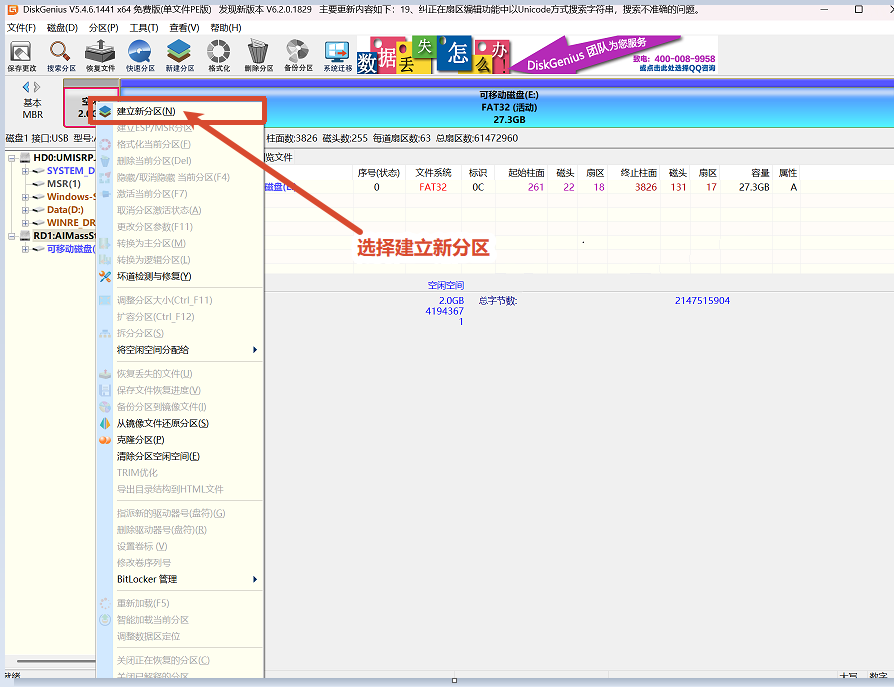Go to next disk with right arrow
Viewport: 894px width, 687px height.
click(37, 87)
